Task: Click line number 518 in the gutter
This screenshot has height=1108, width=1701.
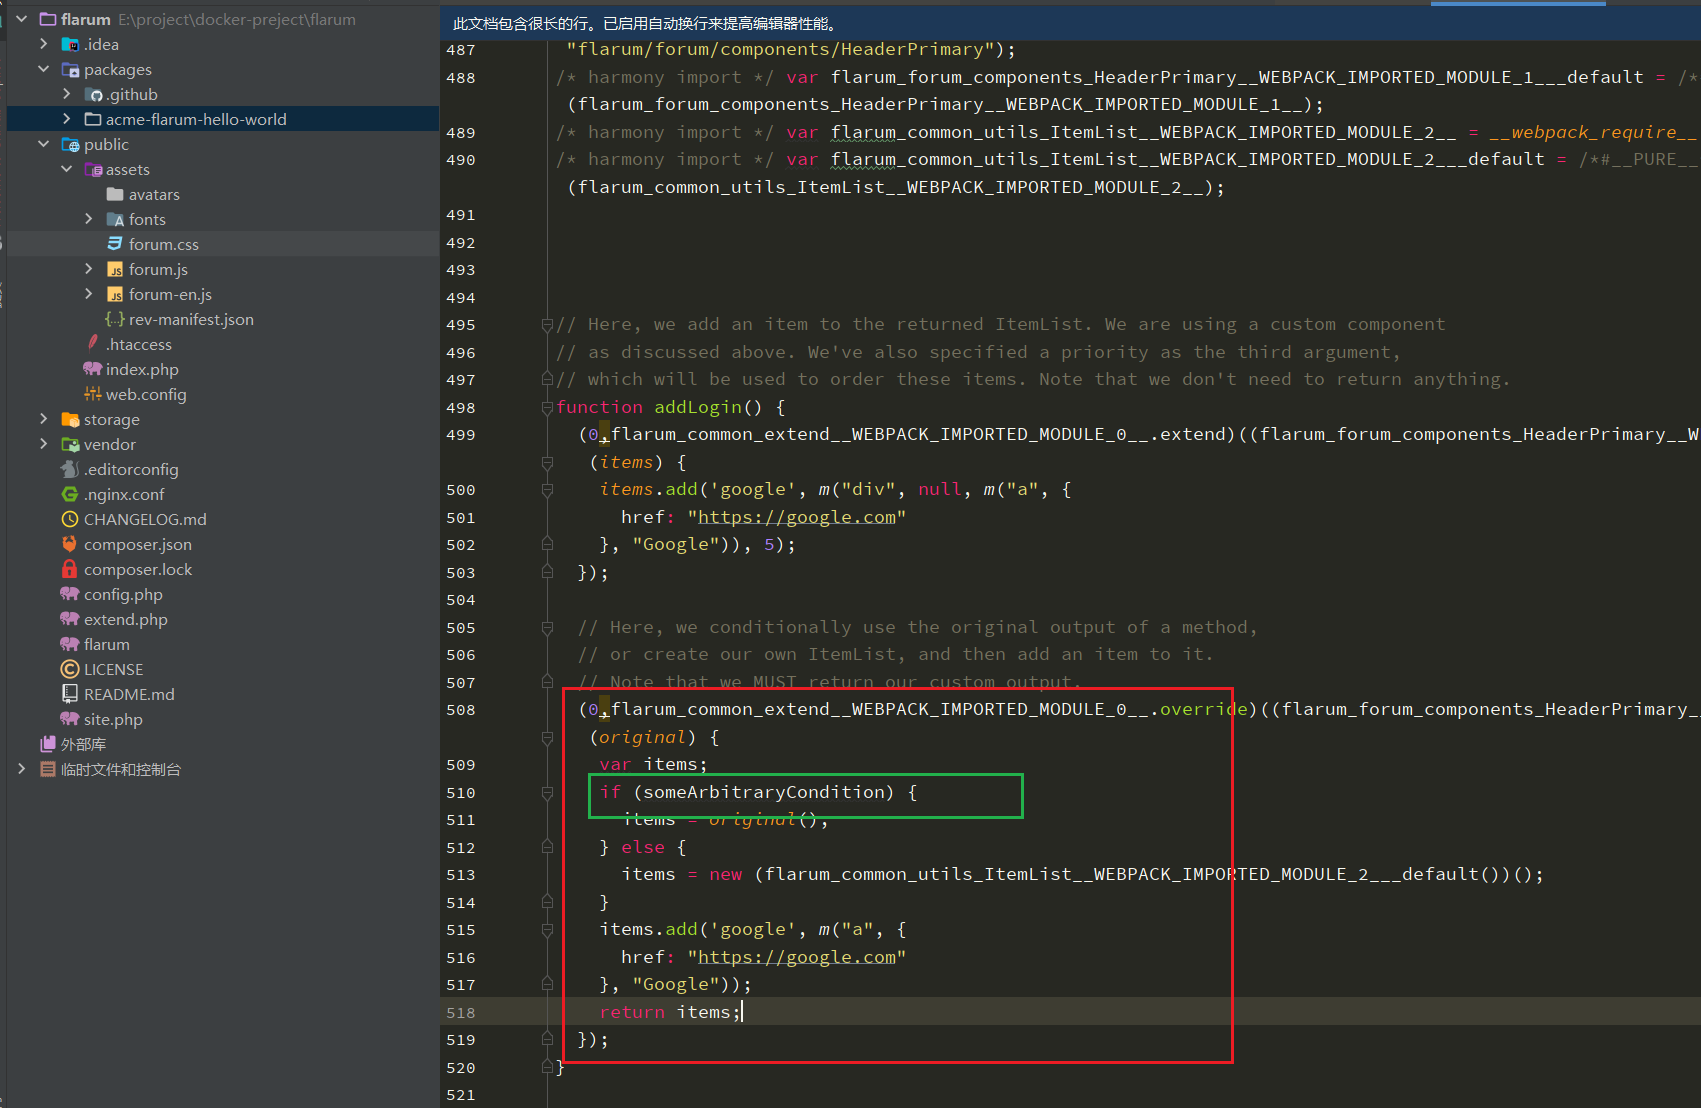Action: pos(461,1012)
